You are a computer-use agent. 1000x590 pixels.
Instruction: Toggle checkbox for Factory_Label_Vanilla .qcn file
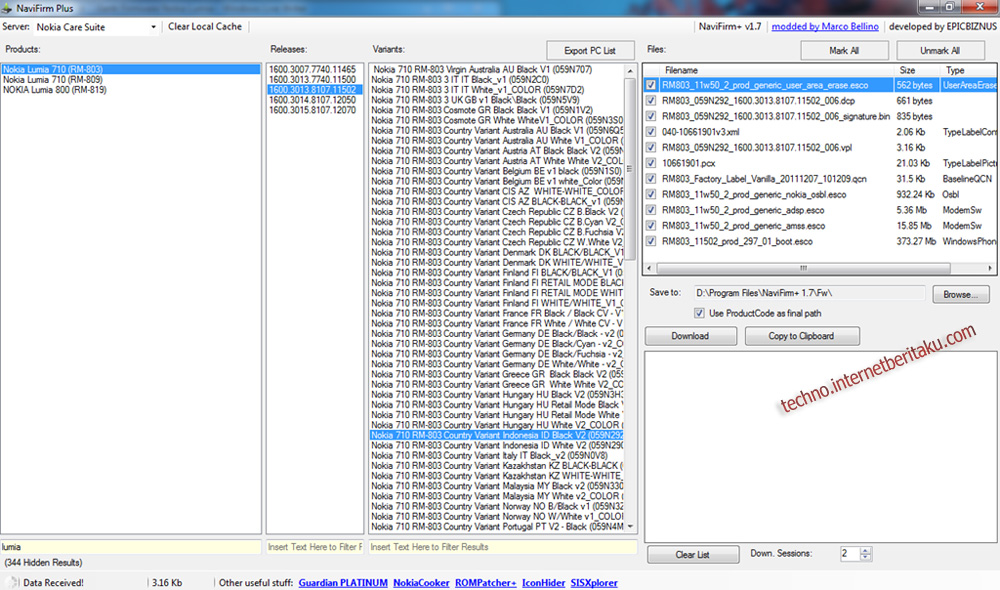(651, 179)
